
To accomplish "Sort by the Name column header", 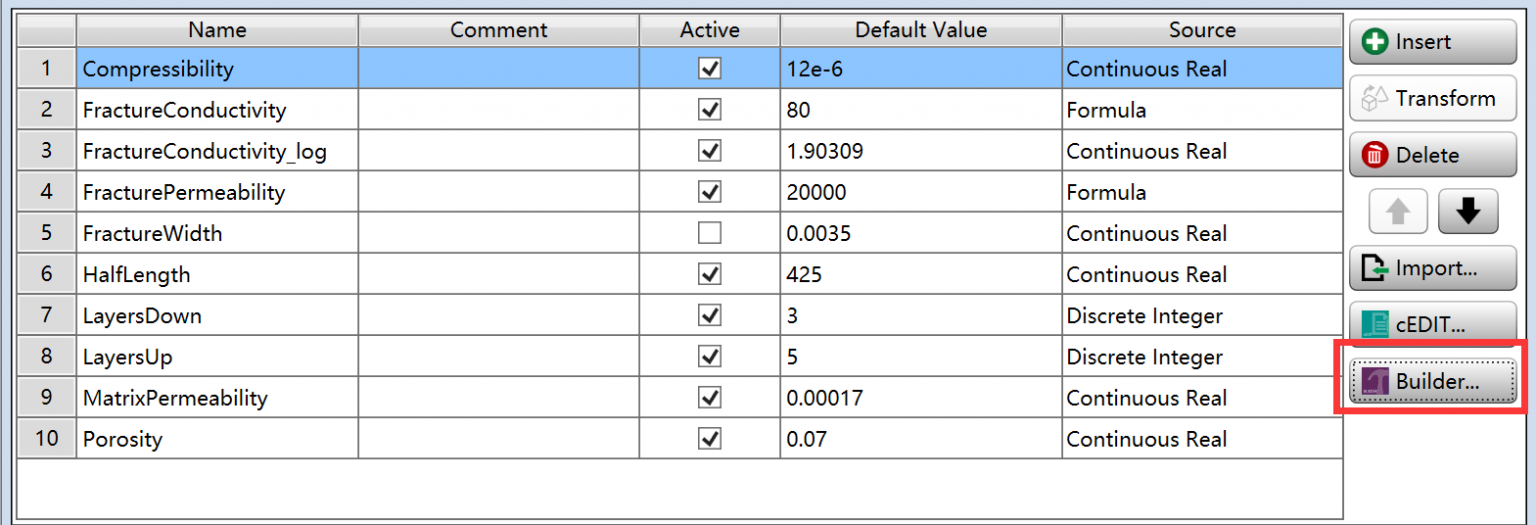I will (217, 30).
